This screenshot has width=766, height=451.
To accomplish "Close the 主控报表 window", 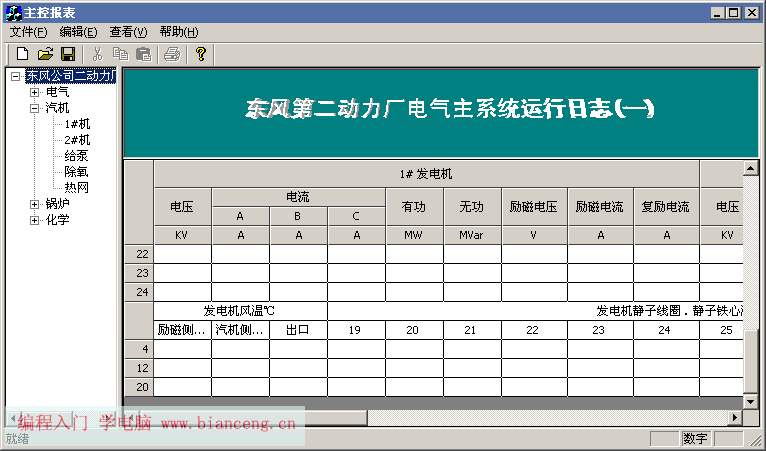I will [751, 13].
